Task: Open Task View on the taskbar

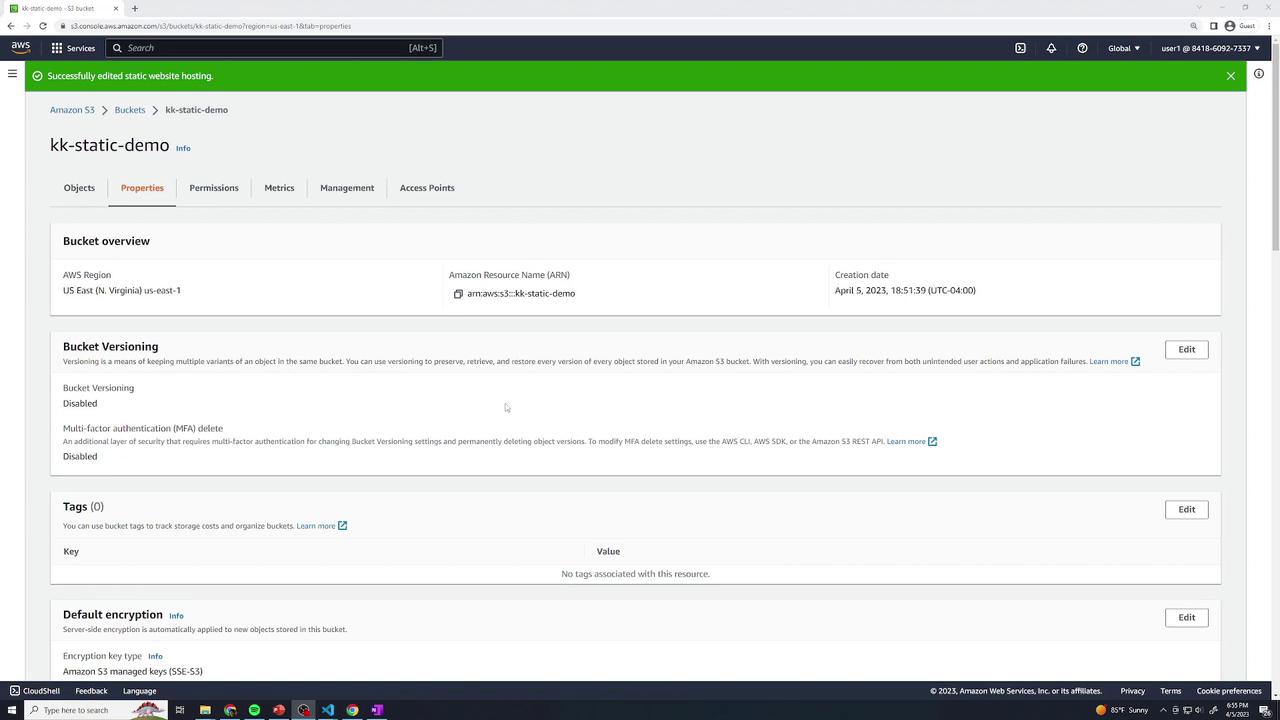Action: [180, 710]
